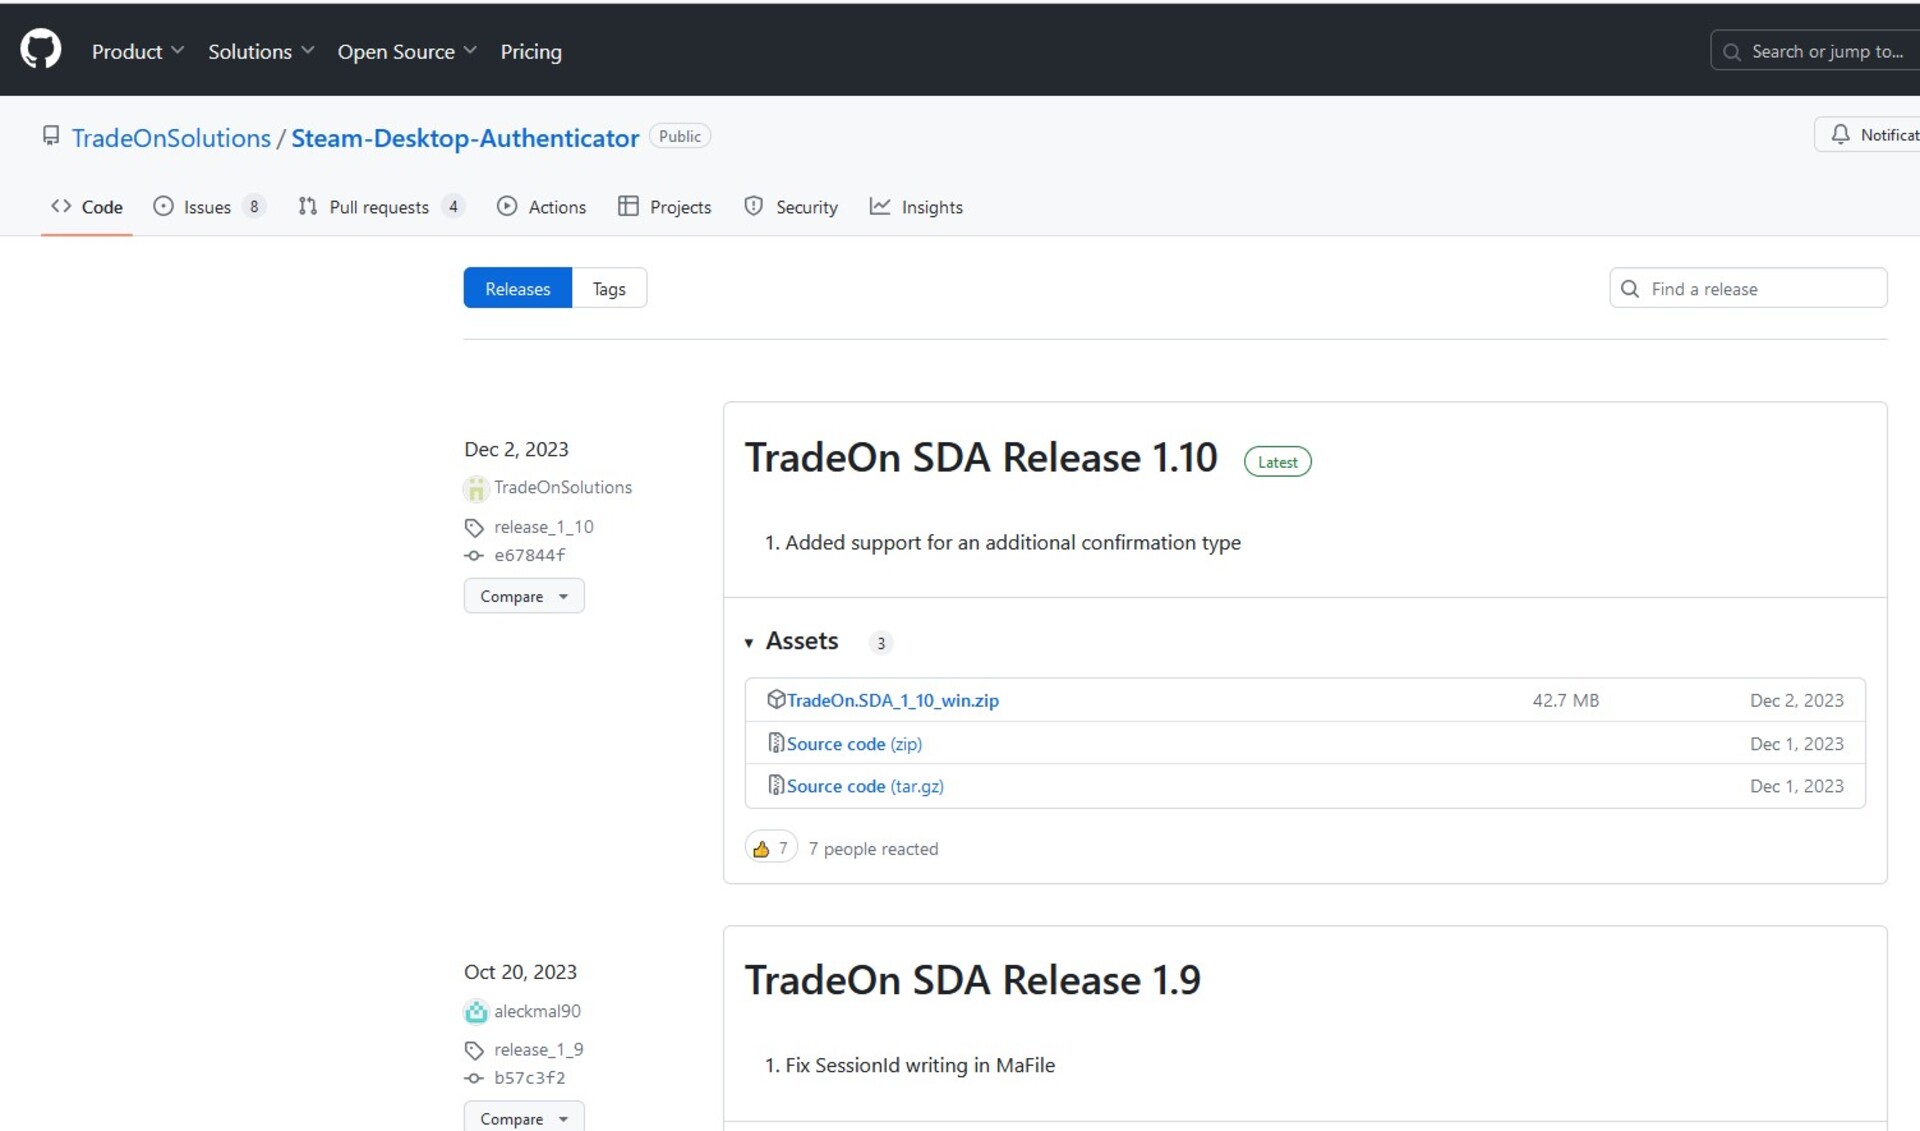Viewport: 1920px width, 1131px height.
Task: Click the aleckmal90 user avatar
Action: pos(476,1011)
